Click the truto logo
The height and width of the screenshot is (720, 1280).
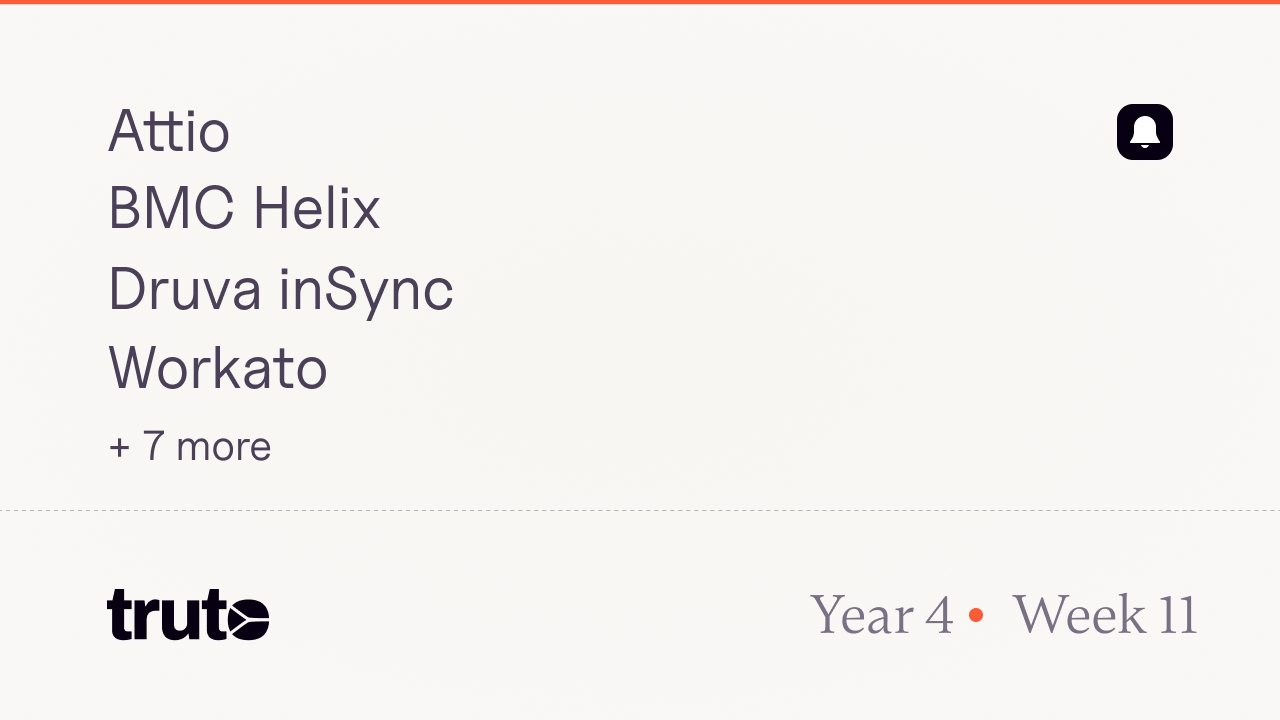[188, 614]
